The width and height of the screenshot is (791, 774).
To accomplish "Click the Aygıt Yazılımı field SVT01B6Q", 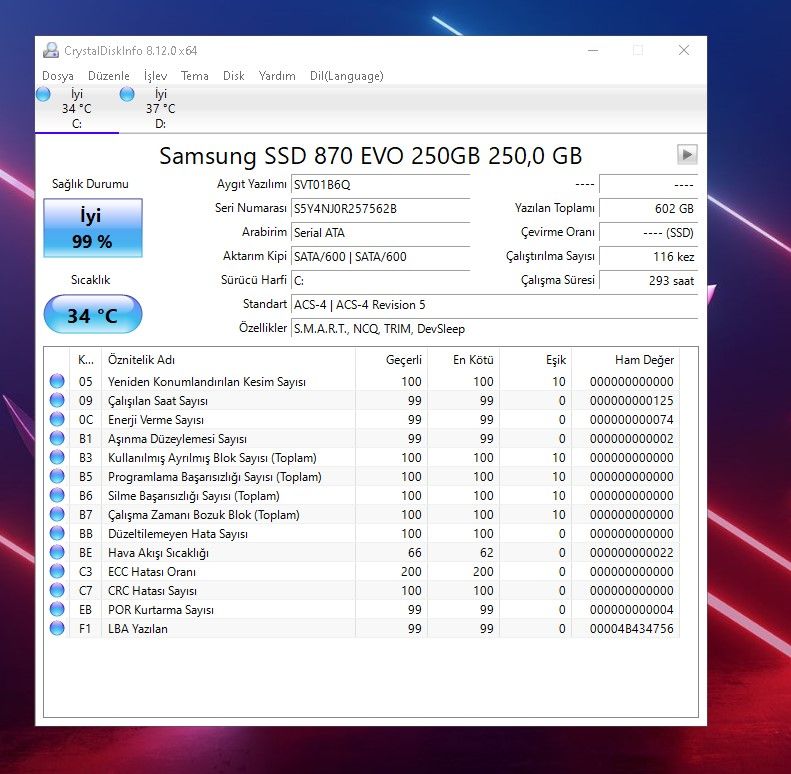I will coord(380,185).
